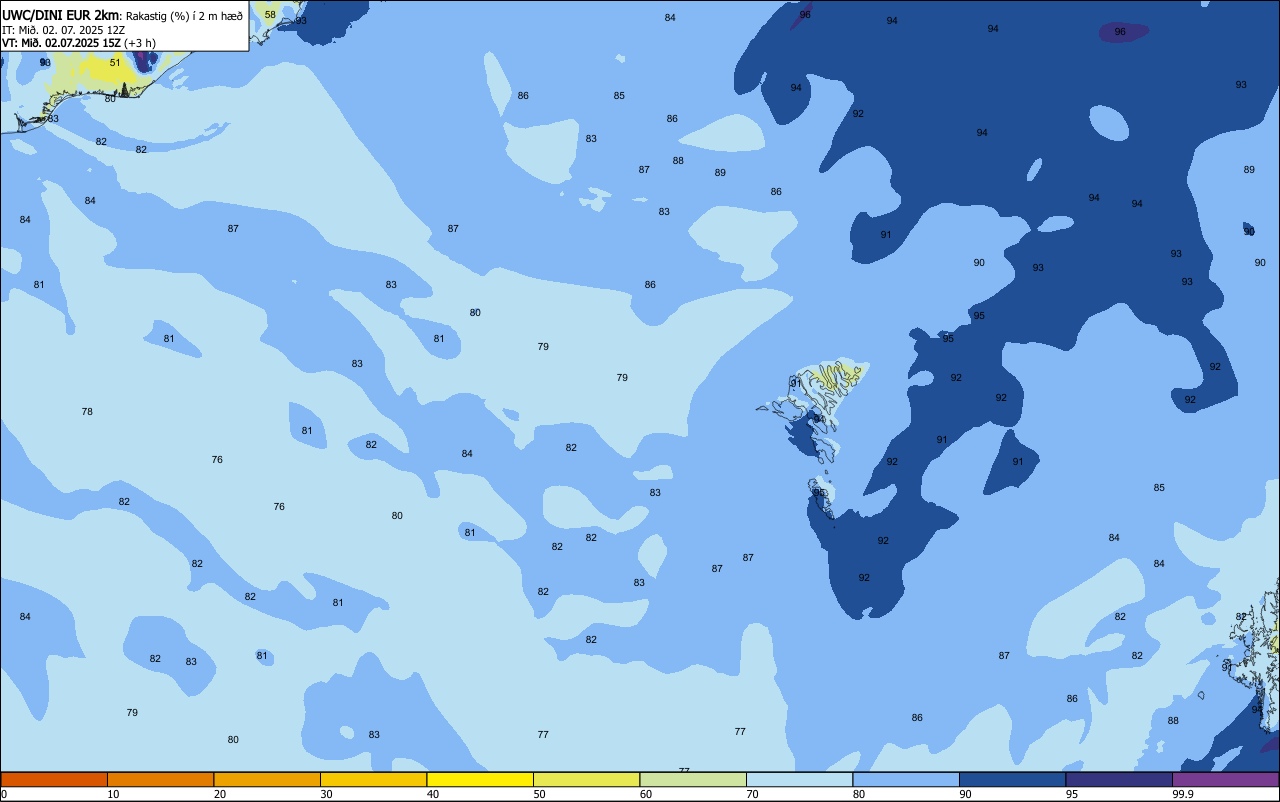Click the legend tick label '99.9'
The width and height of the screenshot is (1280, 802).
point(1184,794)
